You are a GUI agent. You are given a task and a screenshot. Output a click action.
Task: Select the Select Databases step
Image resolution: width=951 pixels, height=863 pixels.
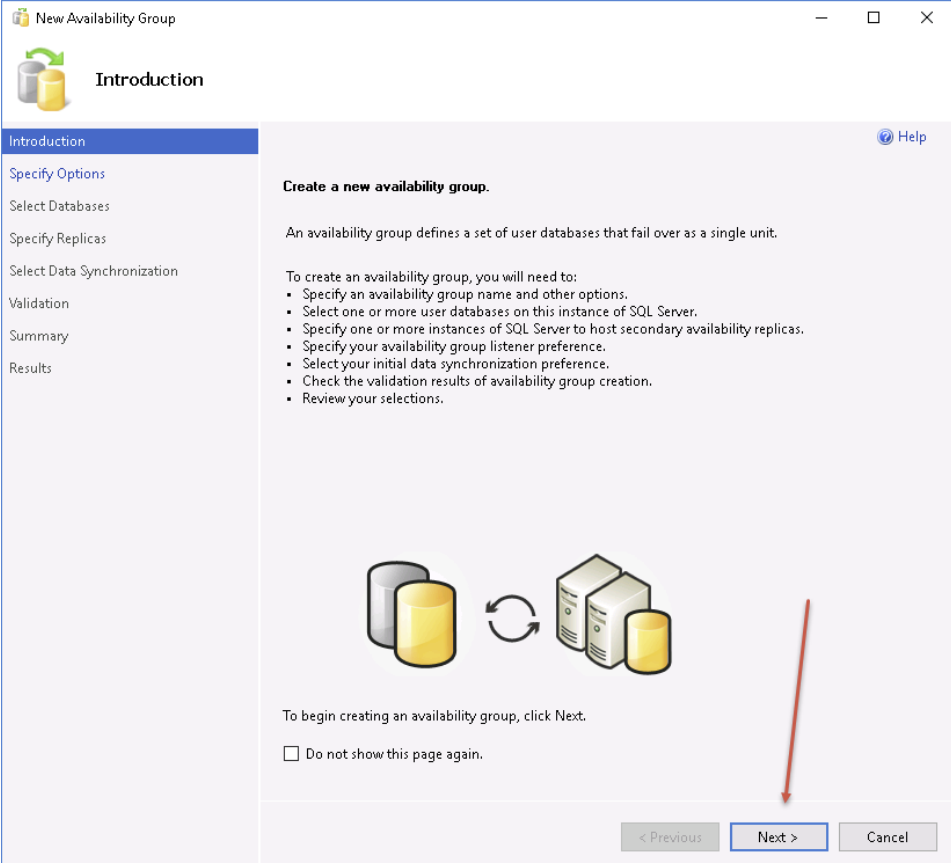click(x=59, y=206)
